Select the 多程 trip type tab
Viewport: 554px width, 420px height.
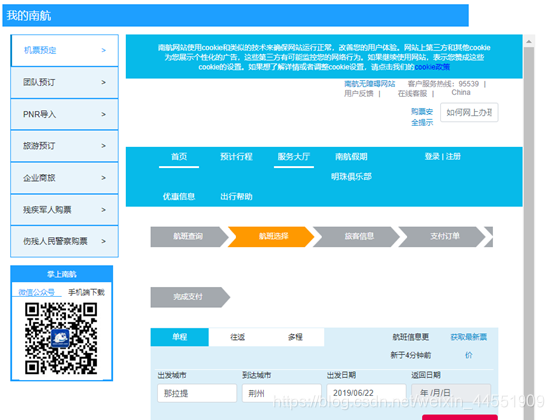pos(295,337)
